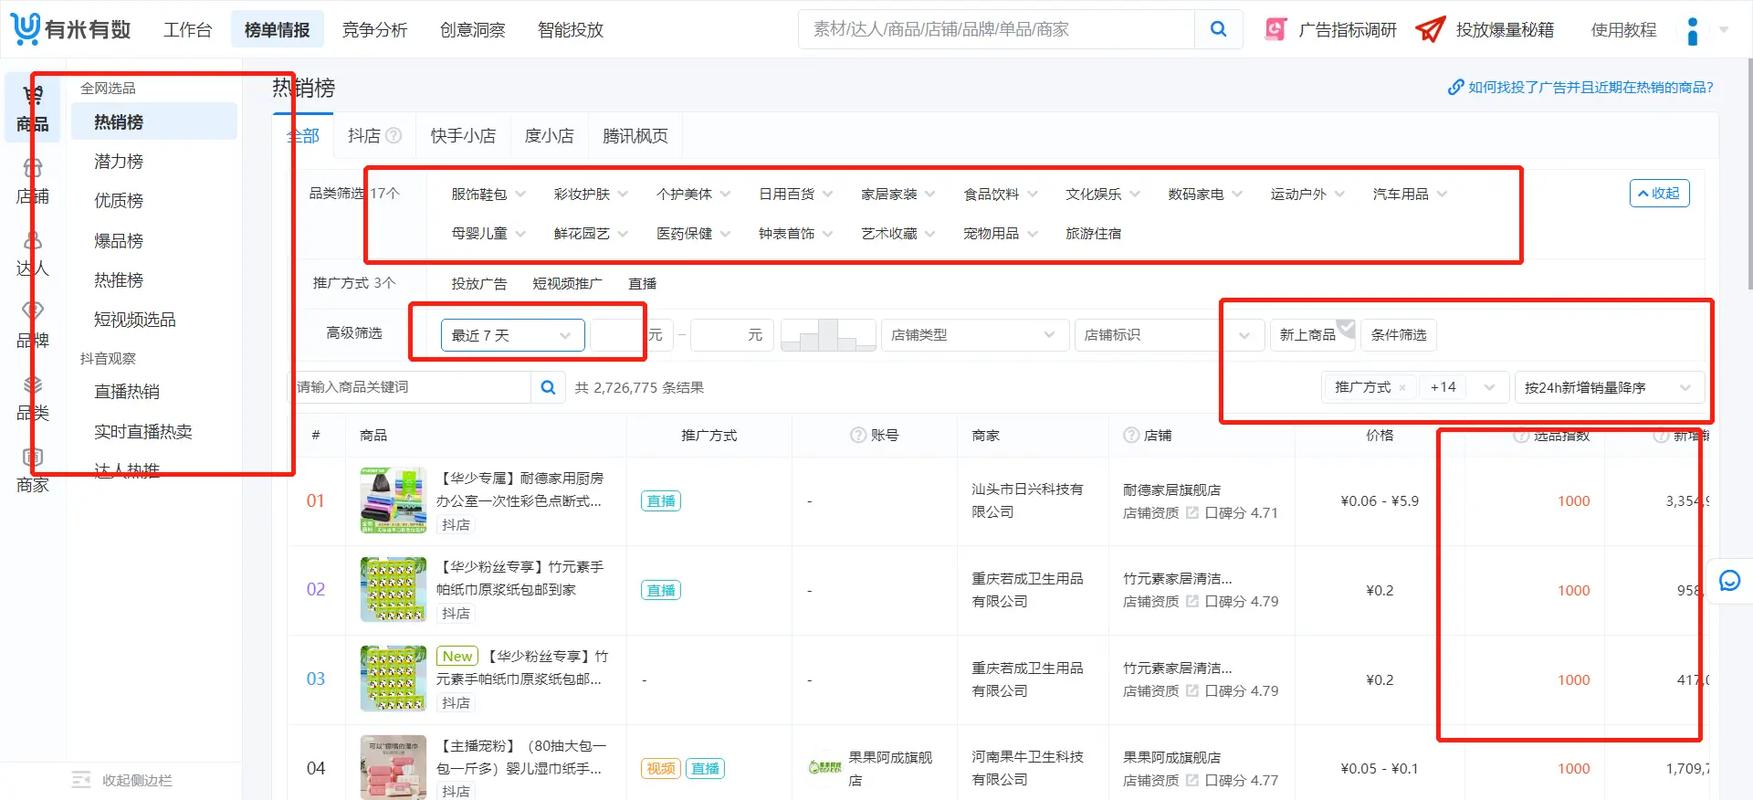Image resolution: width=1753 pixels, height=800 pixels.
Task: Switch to 工作台 top menu
Action: (188, 30)
